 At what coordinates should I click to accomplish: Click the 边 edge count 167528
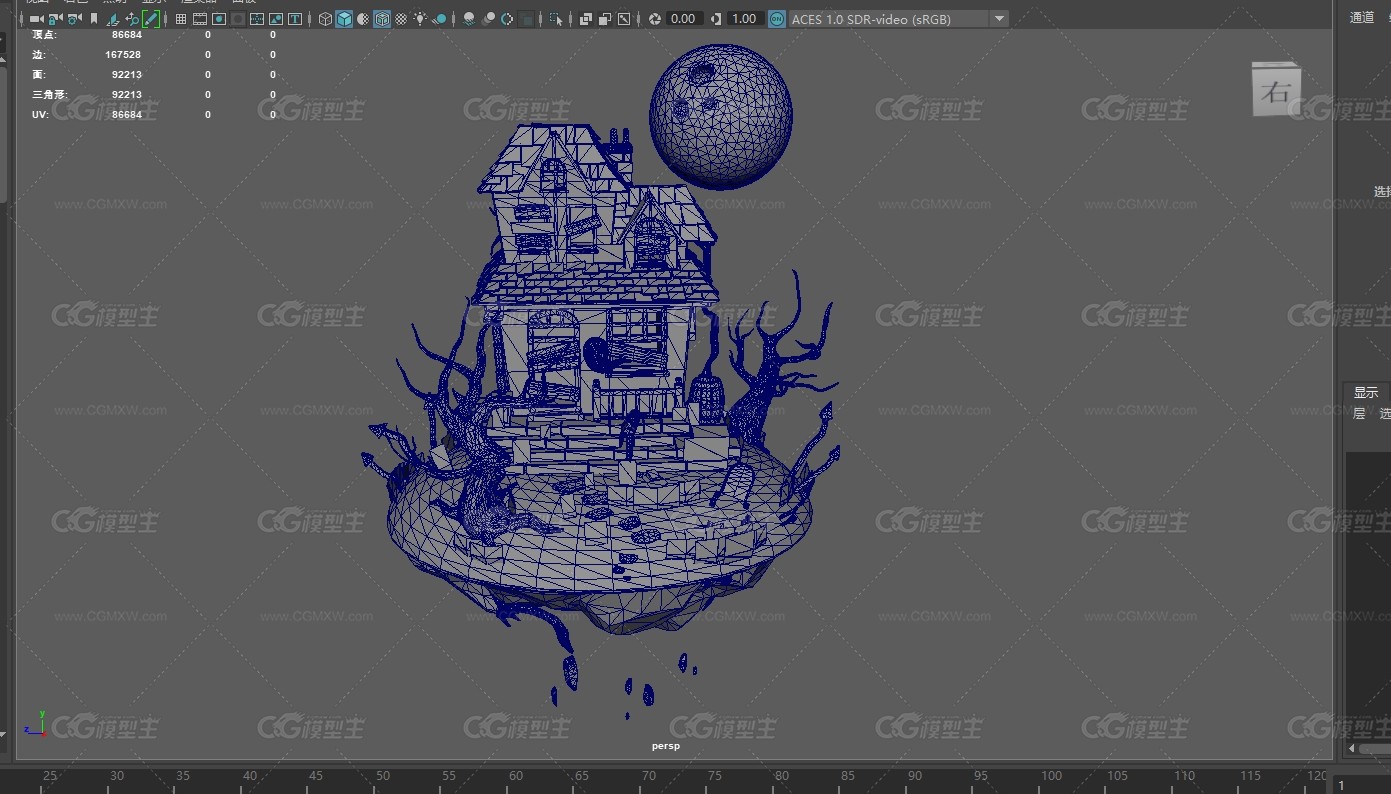123,55
